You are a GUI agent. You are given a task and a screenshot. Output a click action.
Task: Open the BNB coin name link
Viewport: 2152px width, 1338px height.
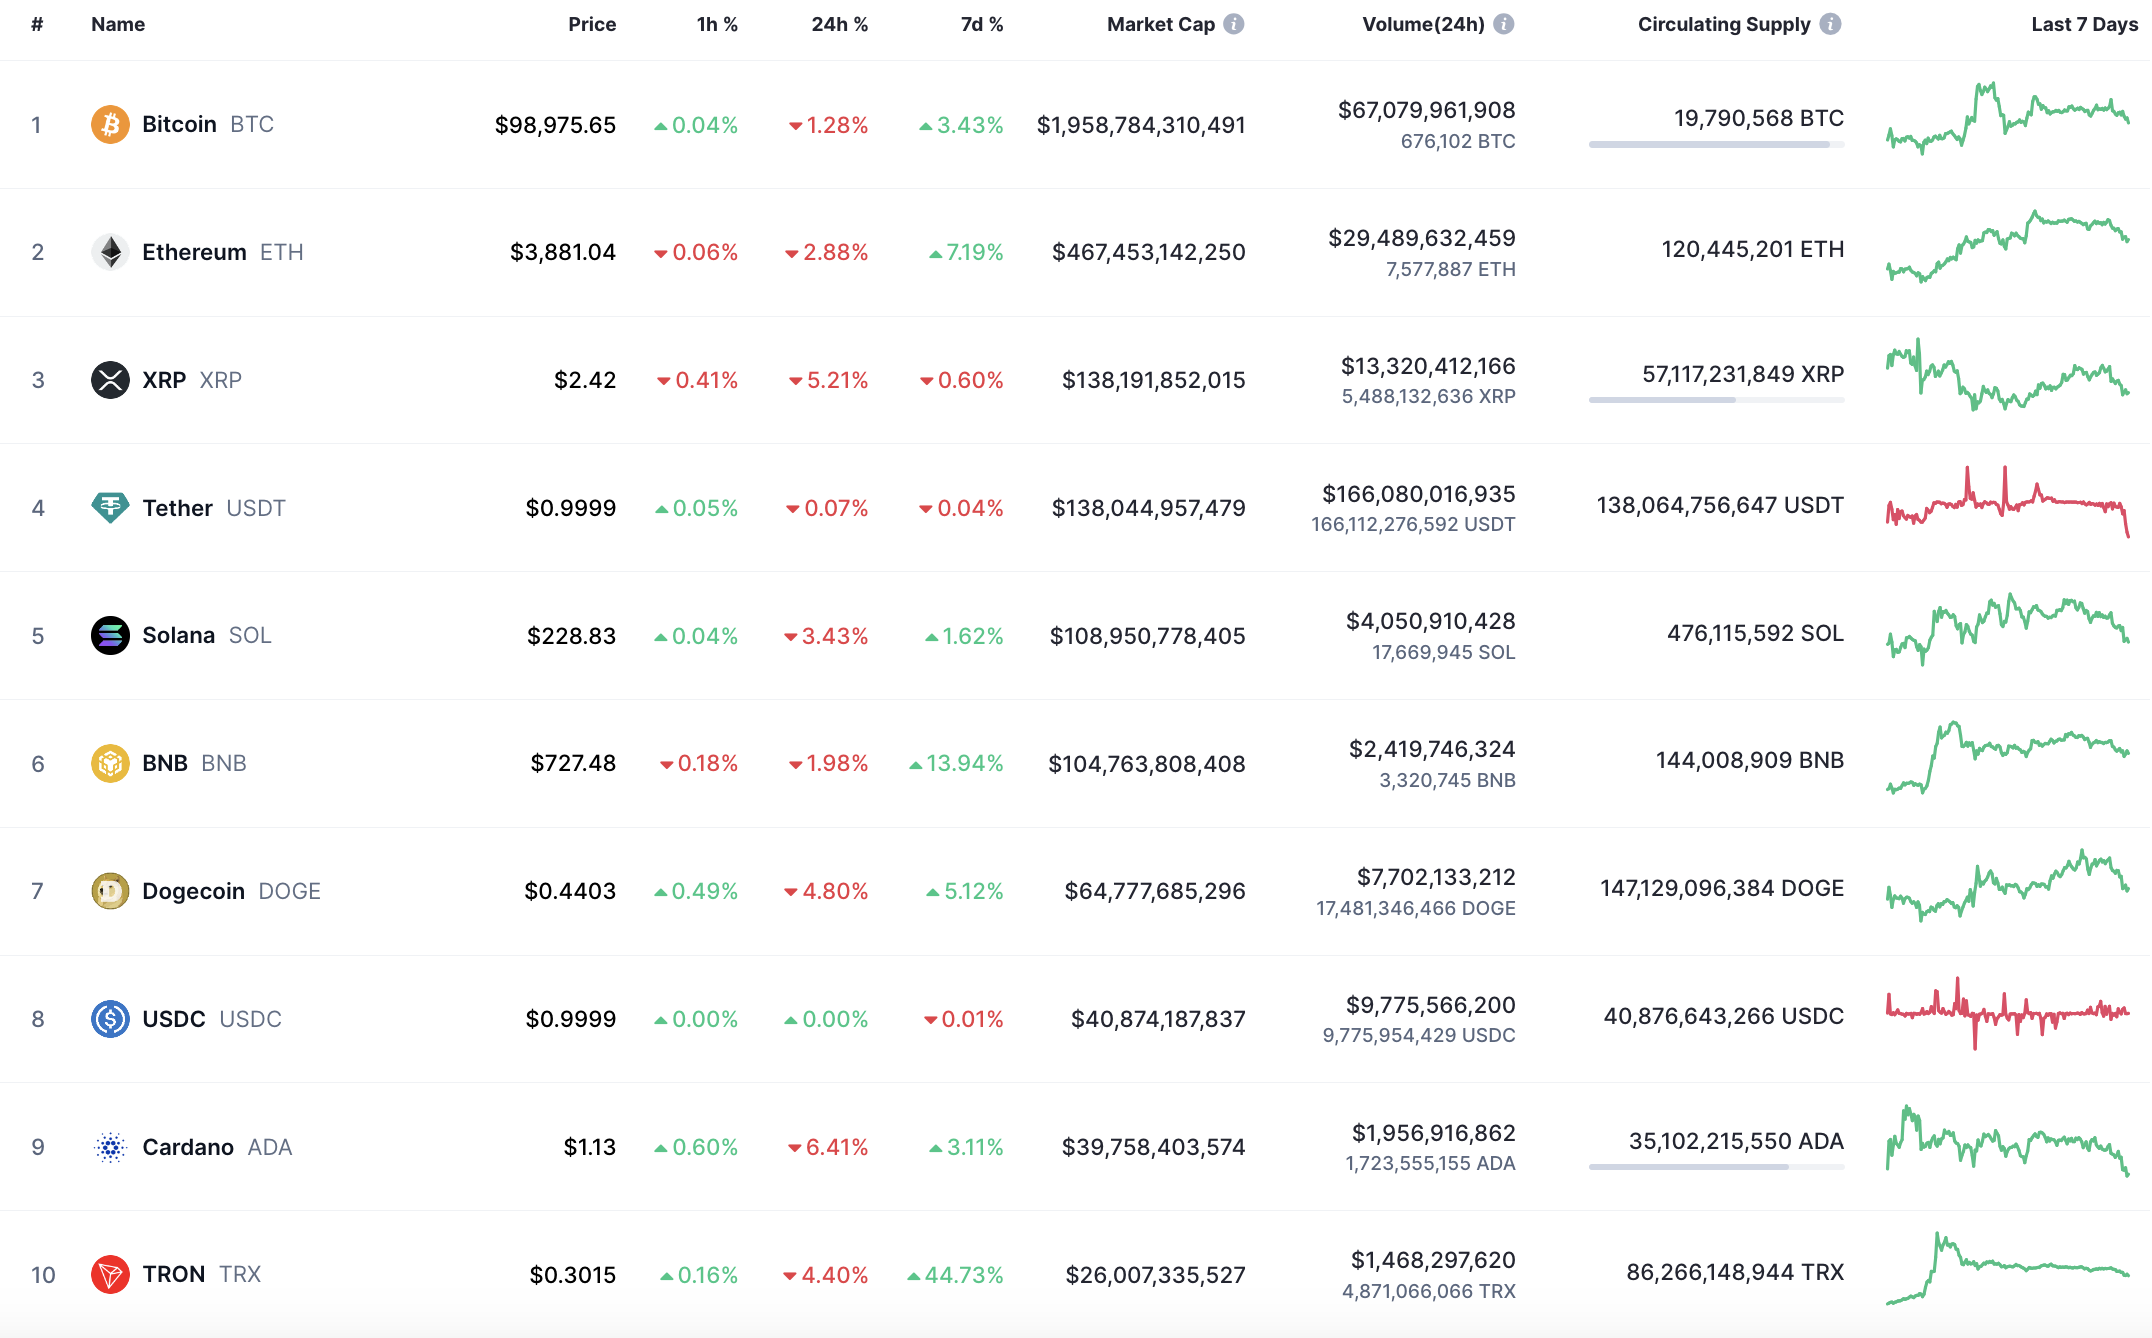point(165,763)
